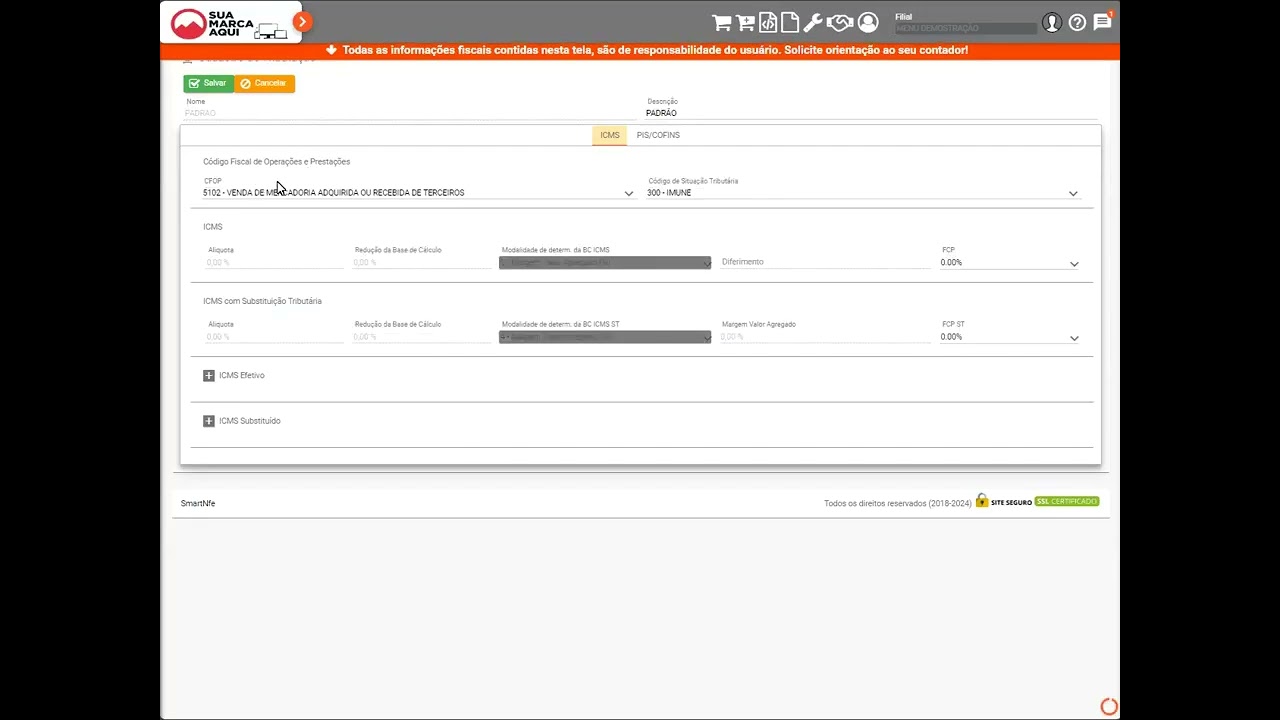
Task: Open the wrench settings tool
Action: [x=813, y=22]
